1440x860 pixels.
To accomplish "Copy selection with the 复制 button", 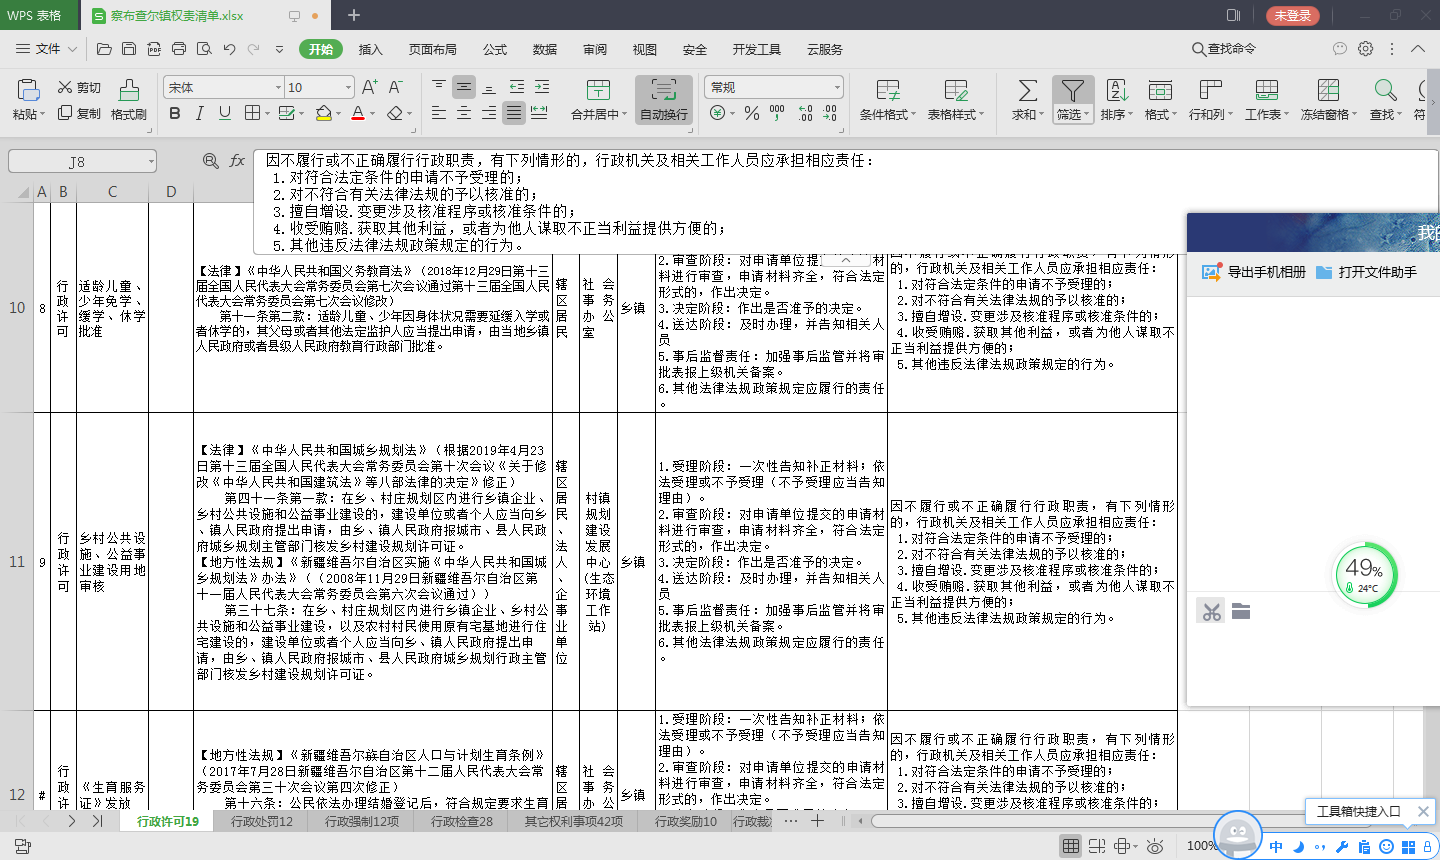I will pos(79,114).
